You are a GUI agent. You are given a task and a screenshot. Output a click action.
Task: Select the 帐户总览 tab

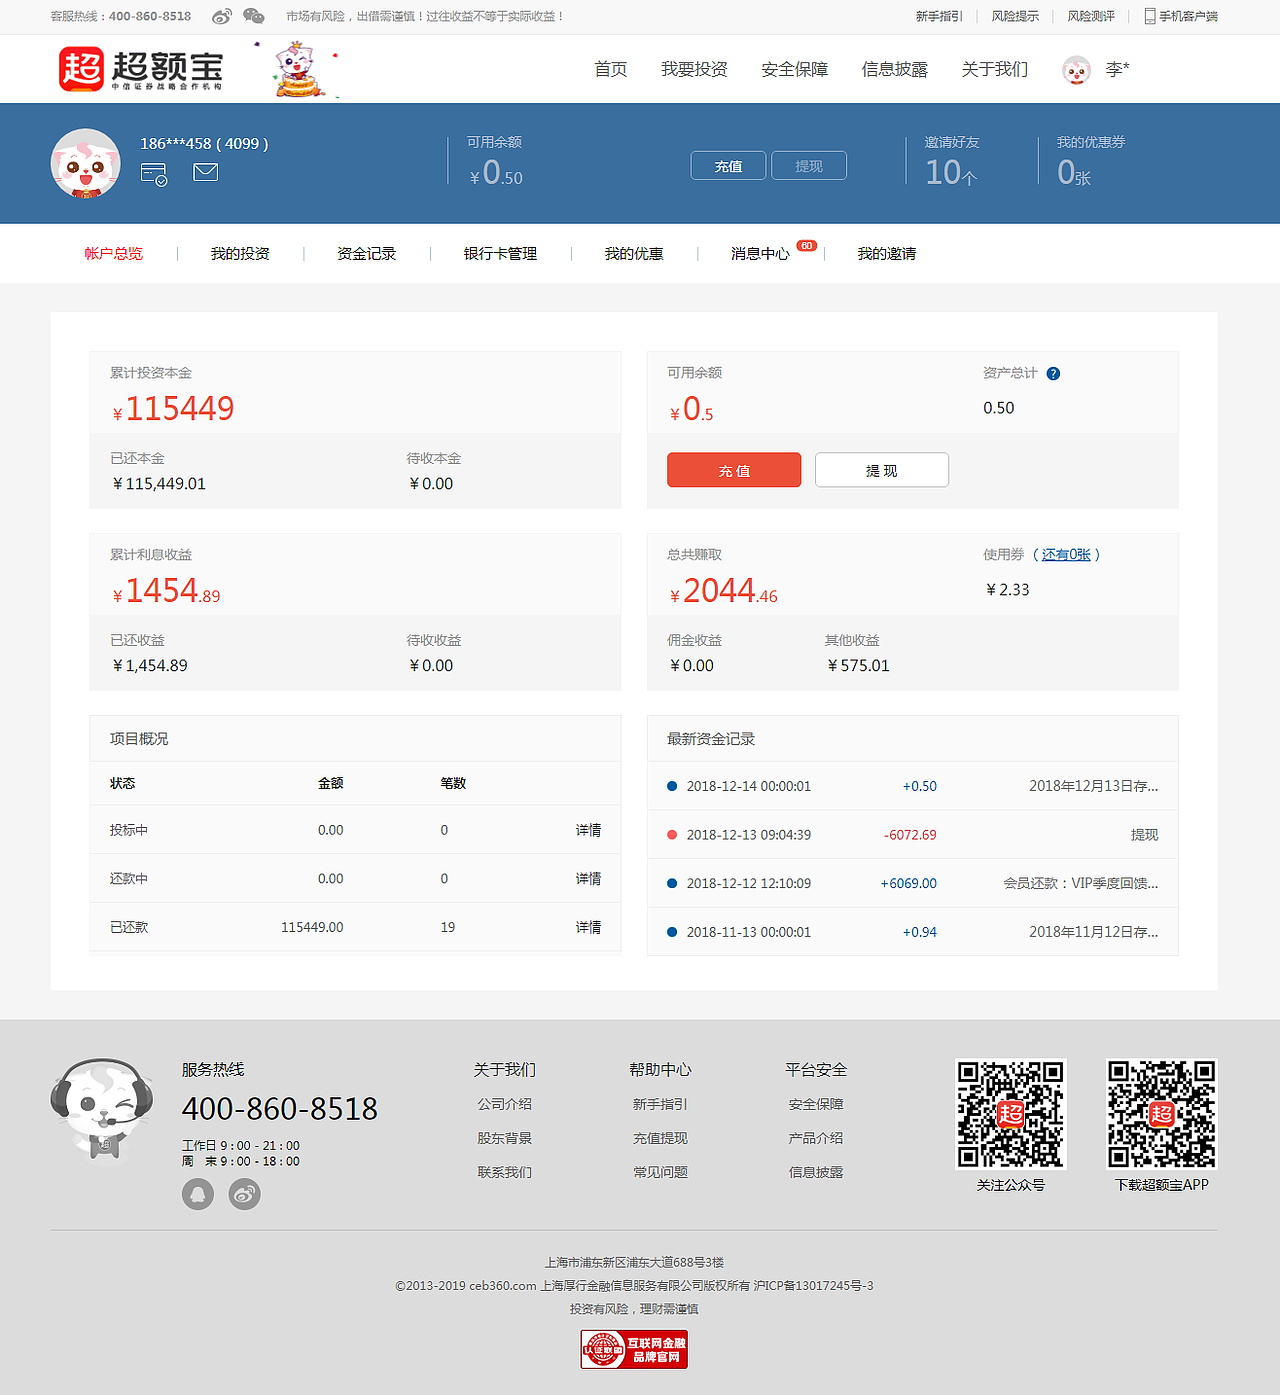[114, 254]
